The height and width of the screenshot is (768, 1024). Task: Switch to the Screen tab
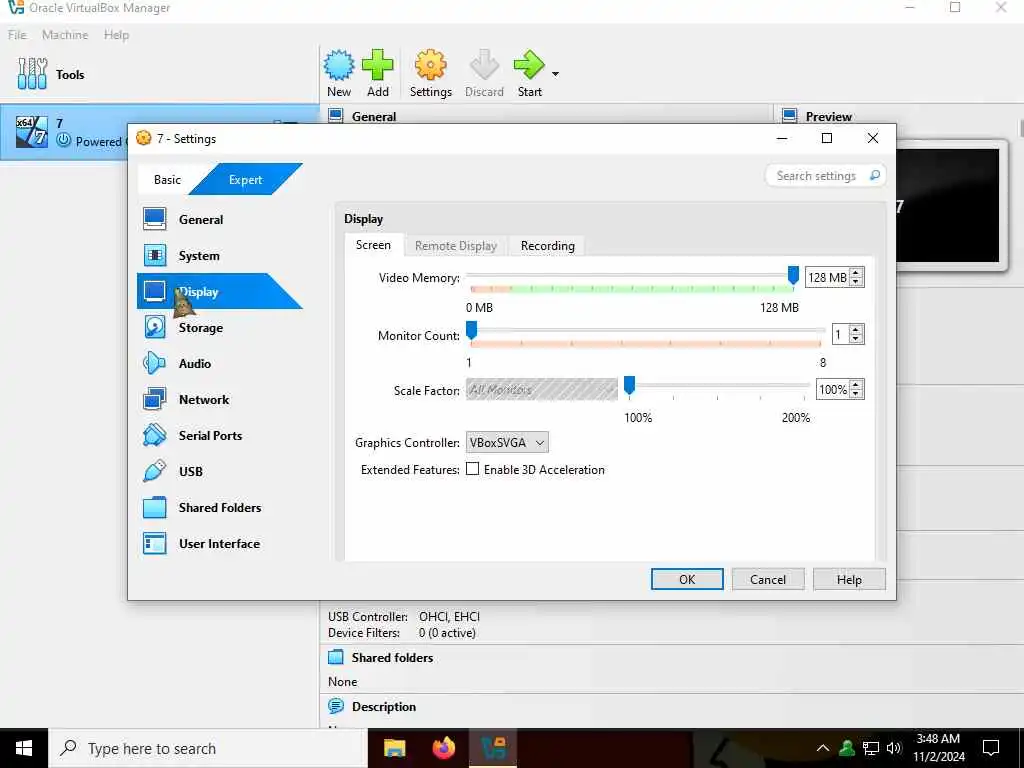coord(373,245)
